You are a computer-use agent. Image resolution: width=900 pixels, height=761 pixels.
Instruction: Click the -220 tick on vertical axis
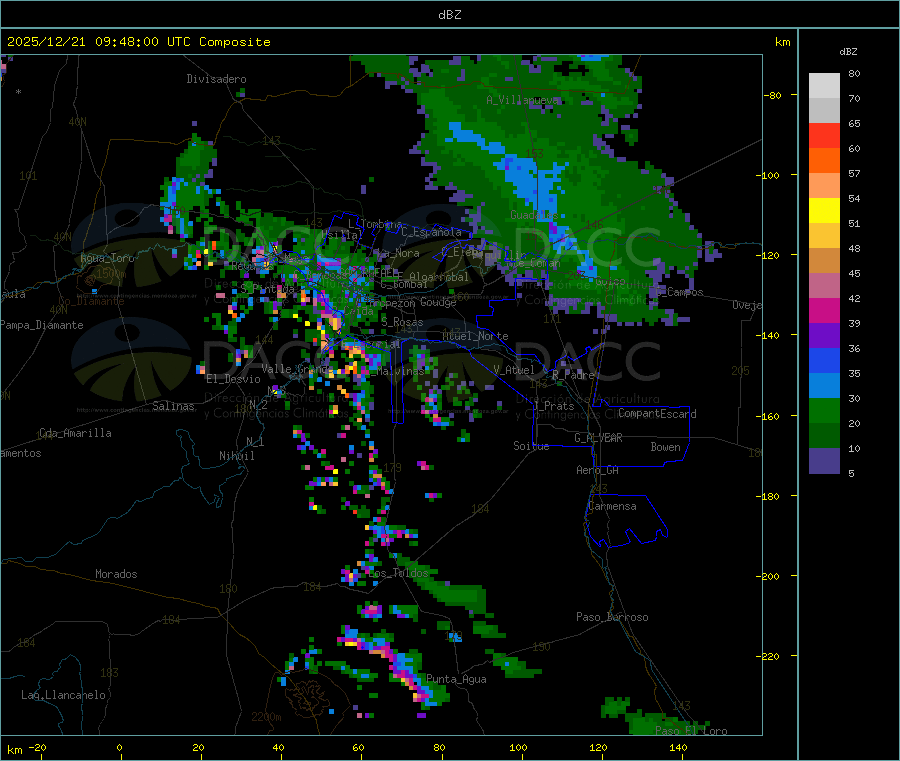770,657
